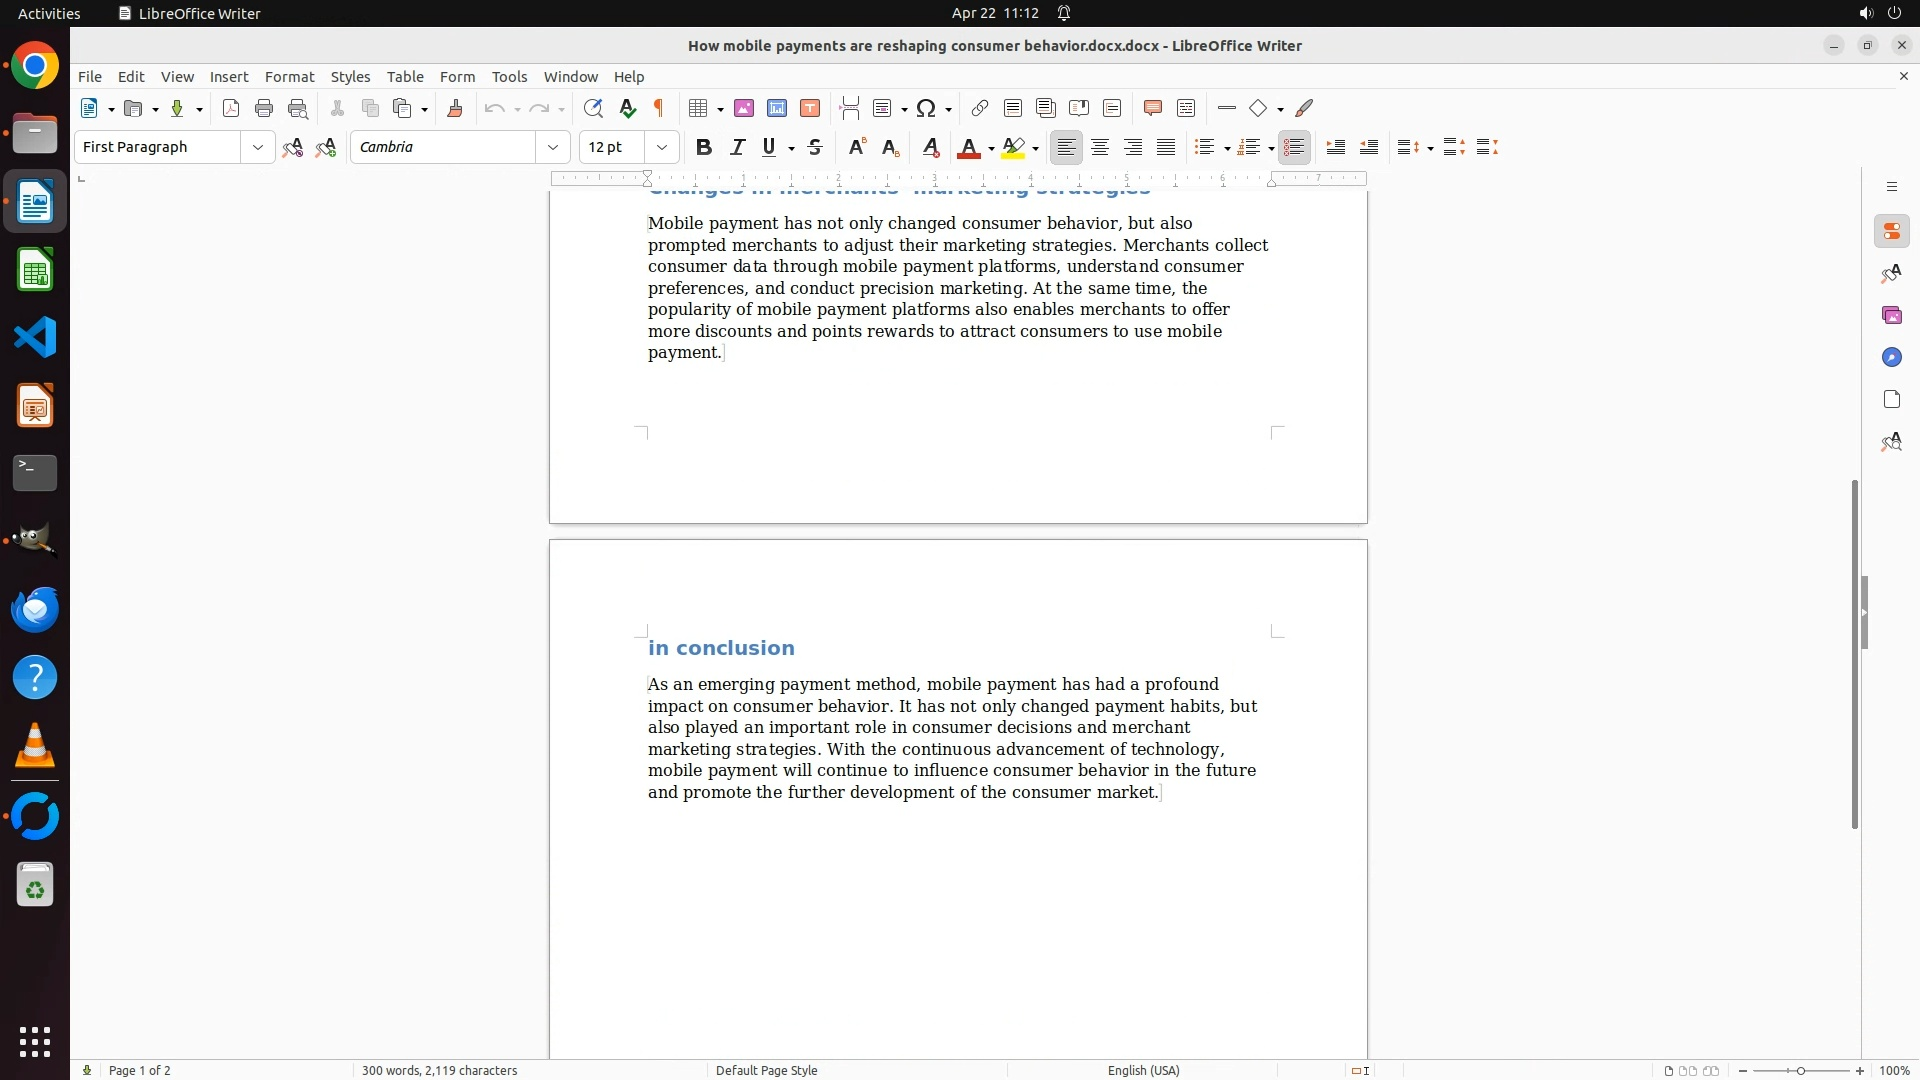The width and height of the screenshot is (1920, 1080).
Task: Click the Insert Hyperlink icon
Action: [980, 109]
